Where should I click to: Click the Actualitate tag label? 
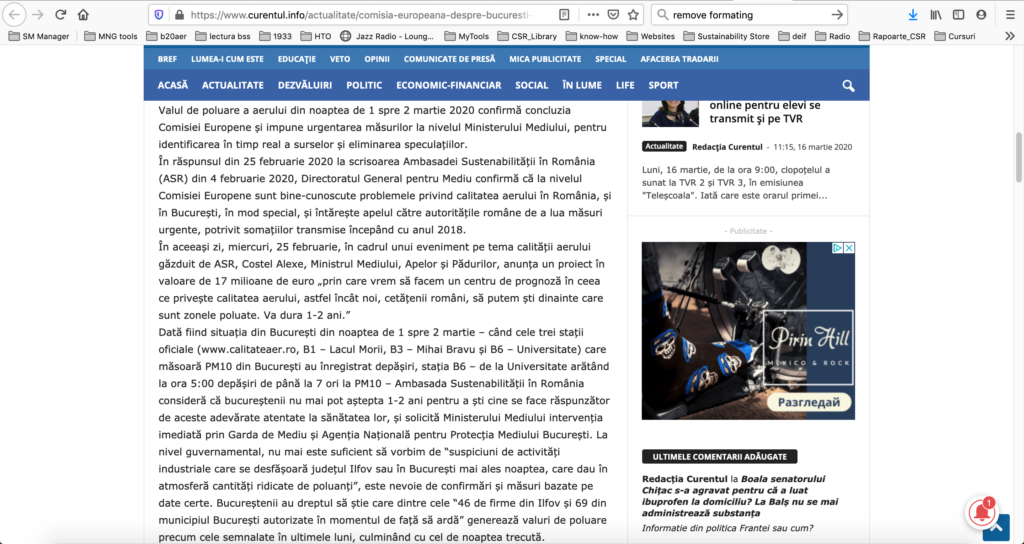664,147
